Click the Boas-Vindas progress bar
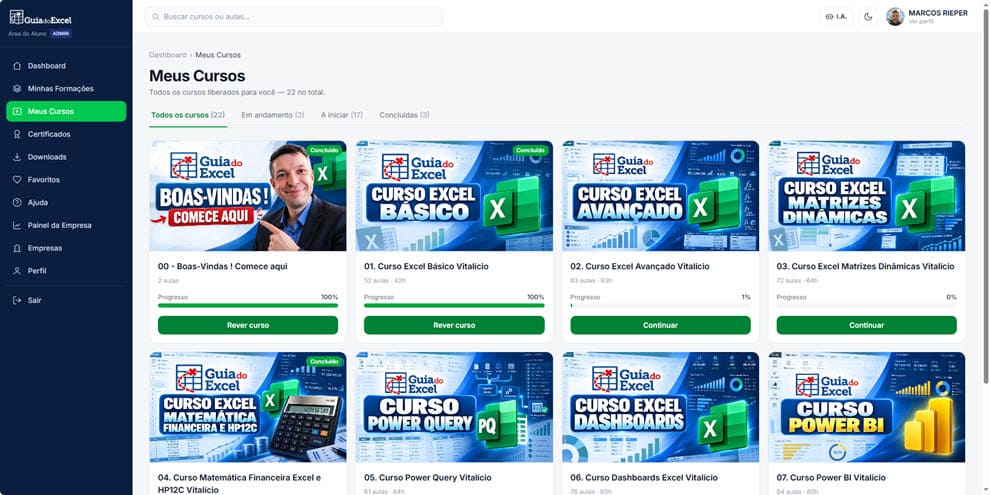The height and width of the screenshot is (495, 990). (248, 306)
